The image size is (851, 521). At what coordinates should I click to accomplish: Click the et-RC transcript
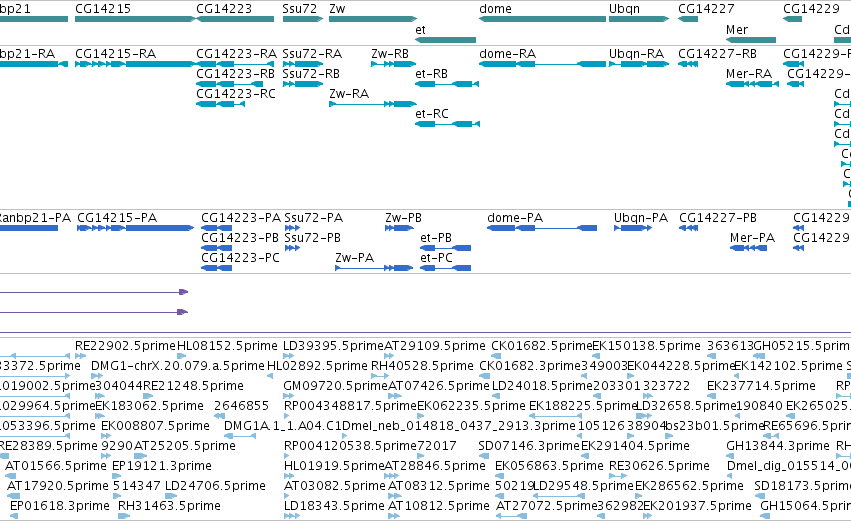pyautogui.click(x=447, y=124)
